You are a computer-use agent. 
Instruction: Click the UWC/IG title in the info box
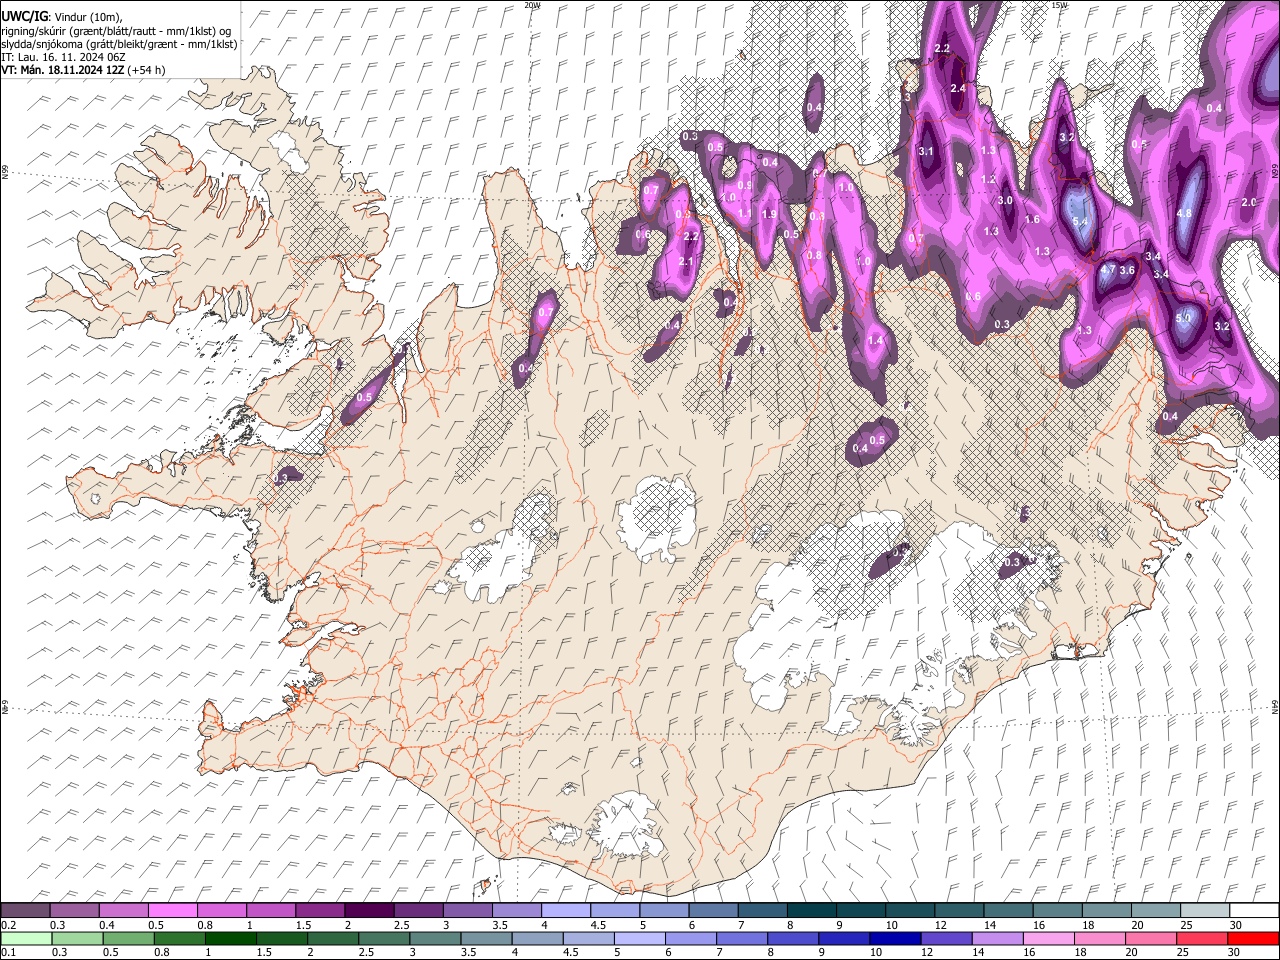(25, 16)
